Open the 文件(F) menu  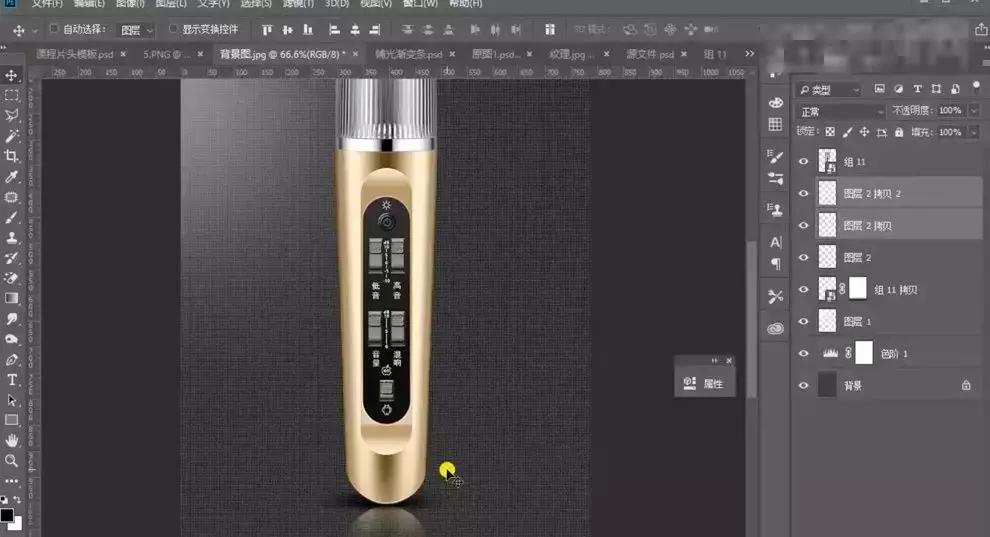tap(47, 4)
